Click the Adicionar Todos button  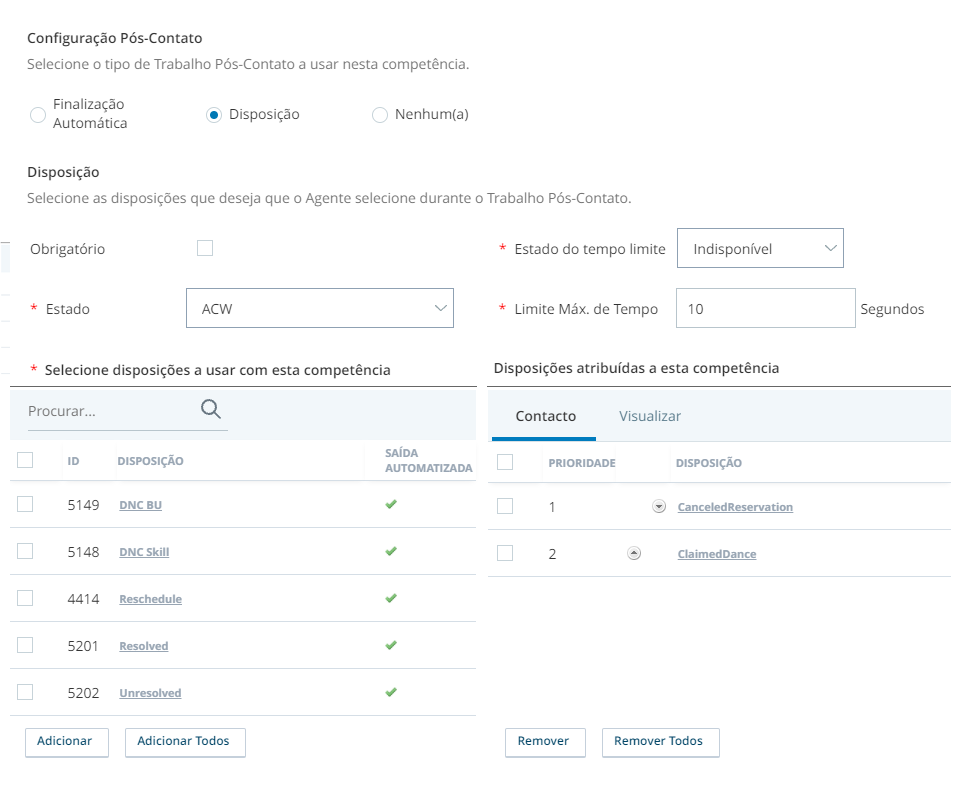[185, 742]
